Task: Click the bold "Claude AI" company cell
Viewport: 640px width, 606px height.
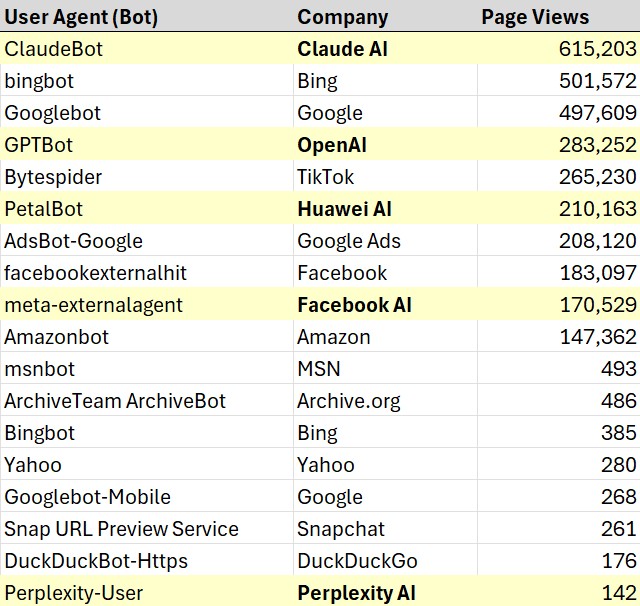Action: 342,49
